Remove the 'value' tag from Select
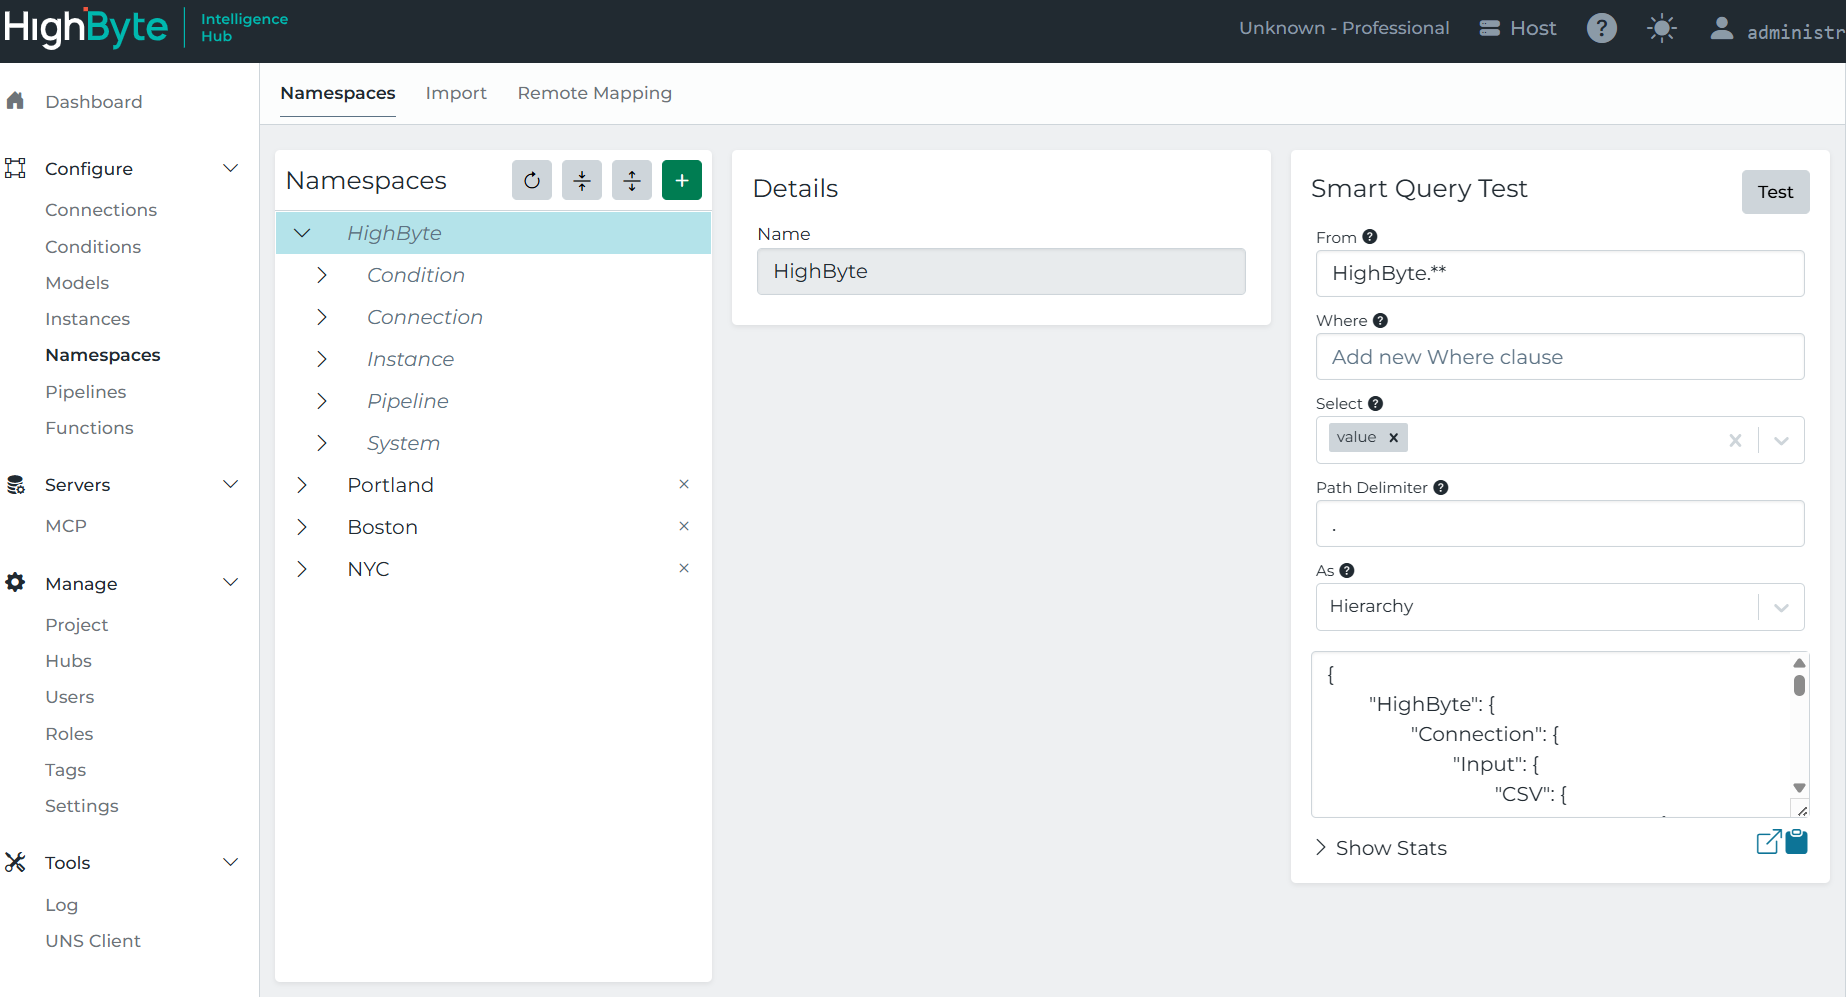Viewport: 1846px width, 997px height. pos(1393,437)
